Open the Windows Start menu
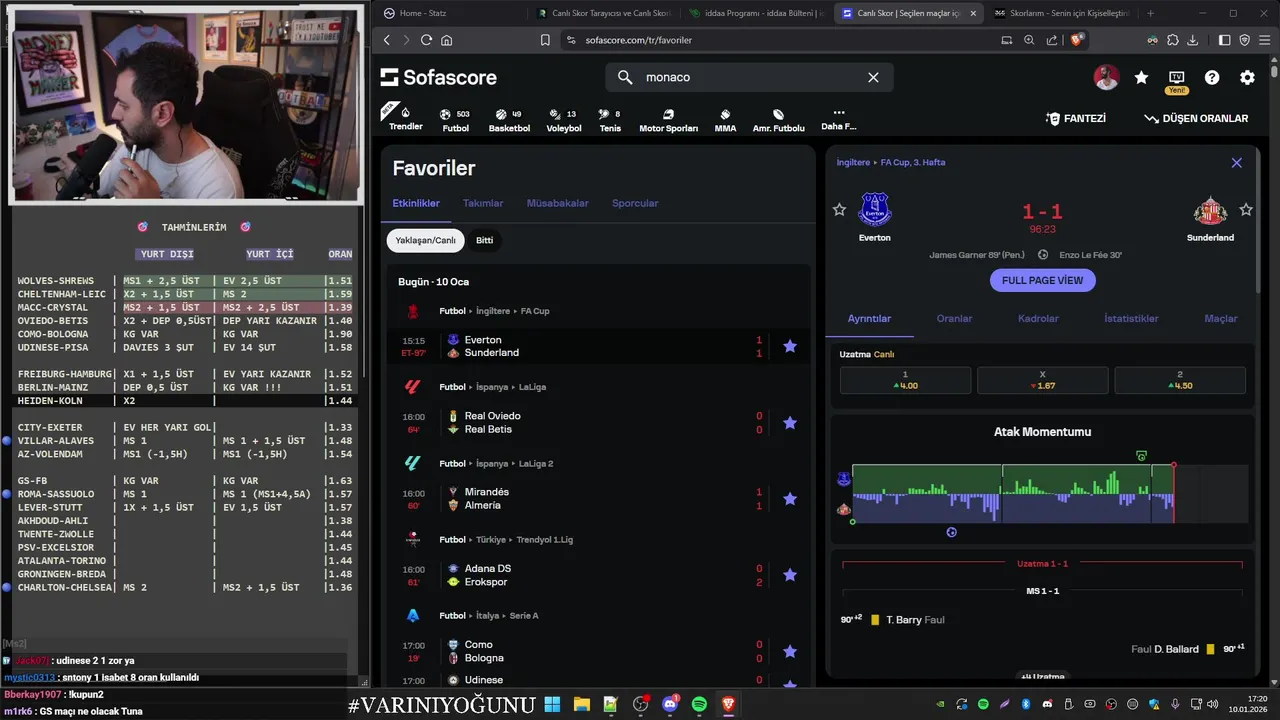This screenshot has height=720, width=1280. point(552,705)
